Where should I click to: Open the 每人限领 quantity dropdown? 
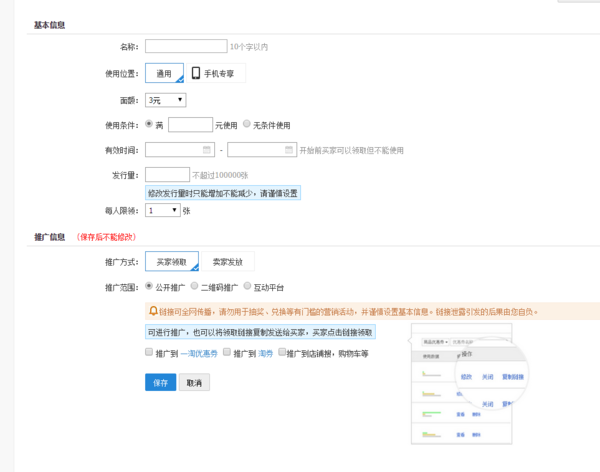[163, 210]
